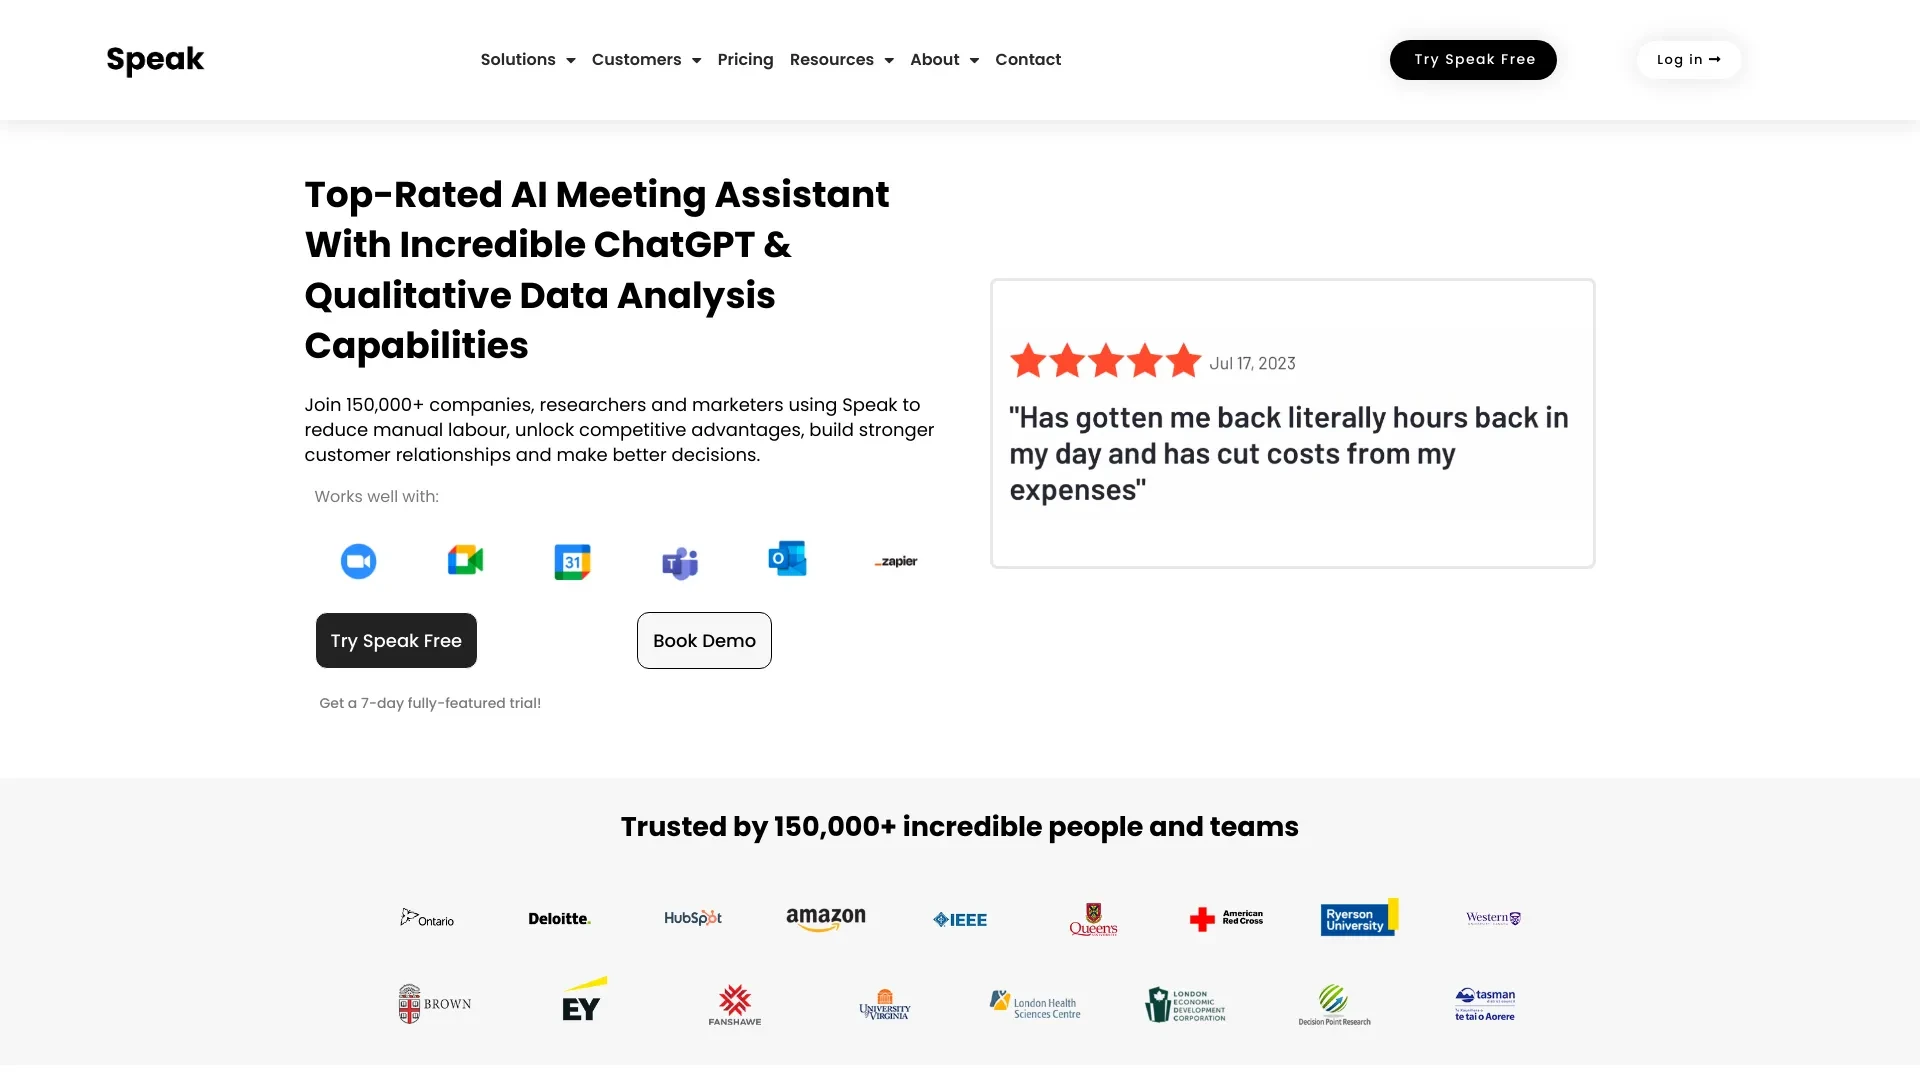Open the About navigation menu
Viewport: 1920px width, 1080px height.
944,59
